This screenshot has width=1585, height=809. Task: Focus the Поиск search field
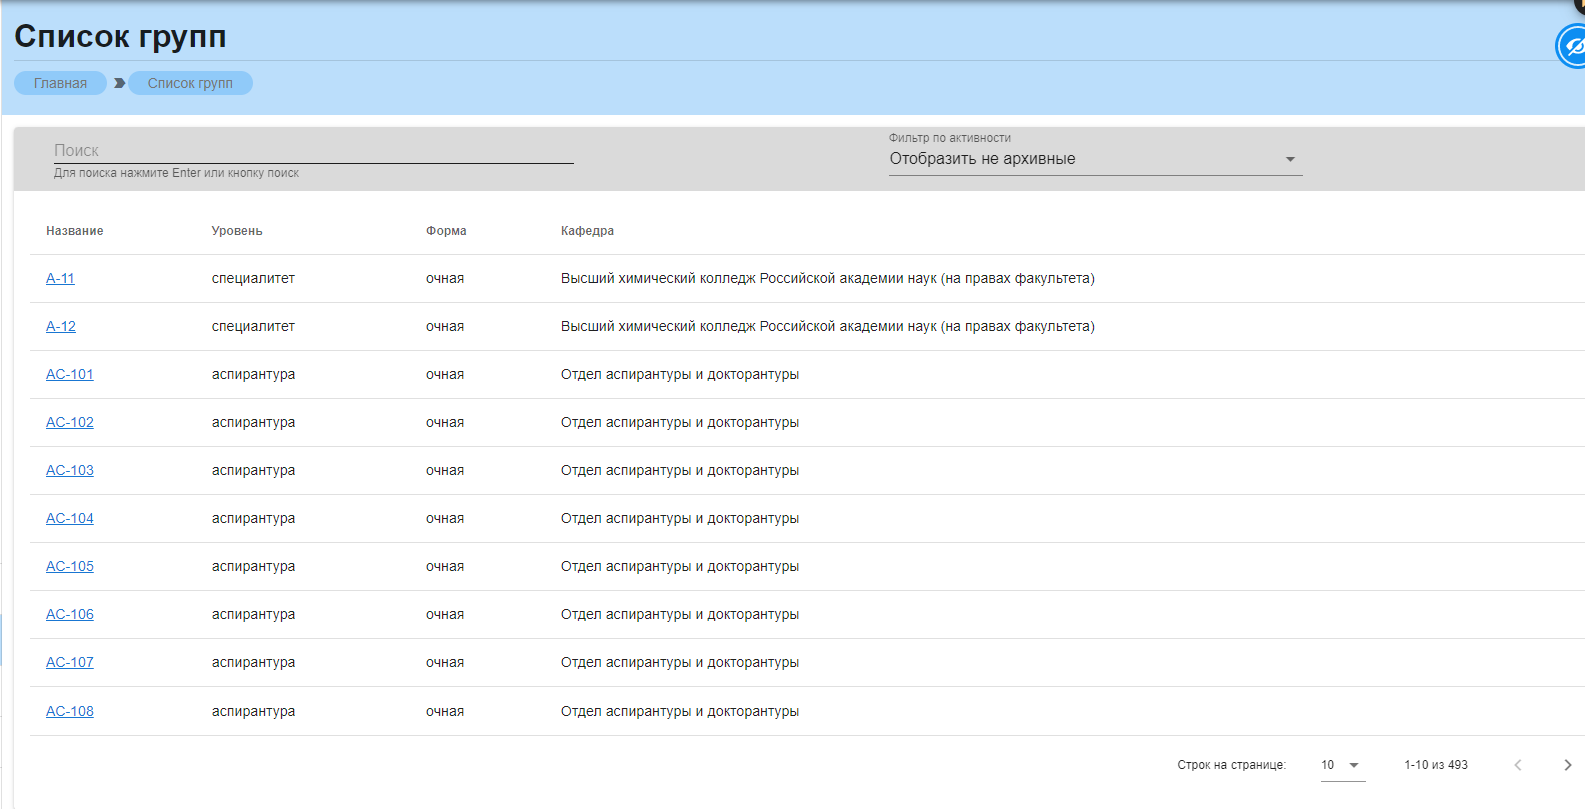pos(313,151)
